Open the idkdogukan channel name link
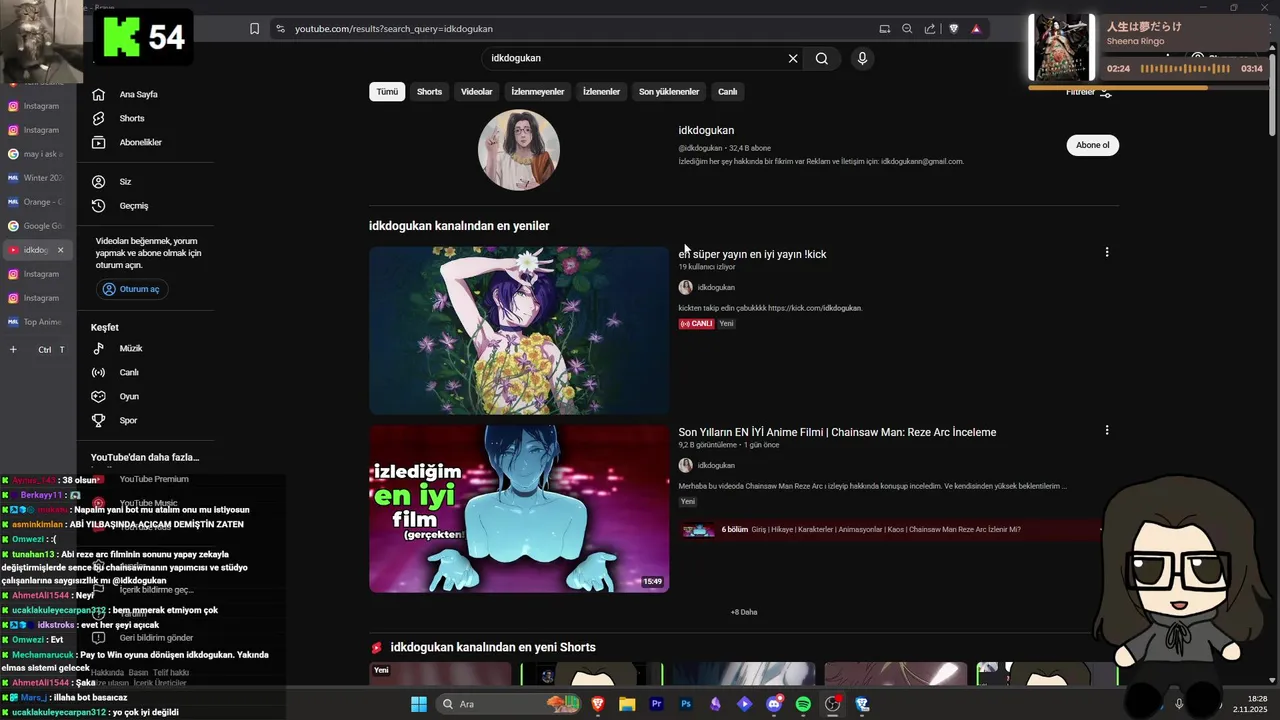Viewport: 1280px width, 720px height. click(706, 130)
